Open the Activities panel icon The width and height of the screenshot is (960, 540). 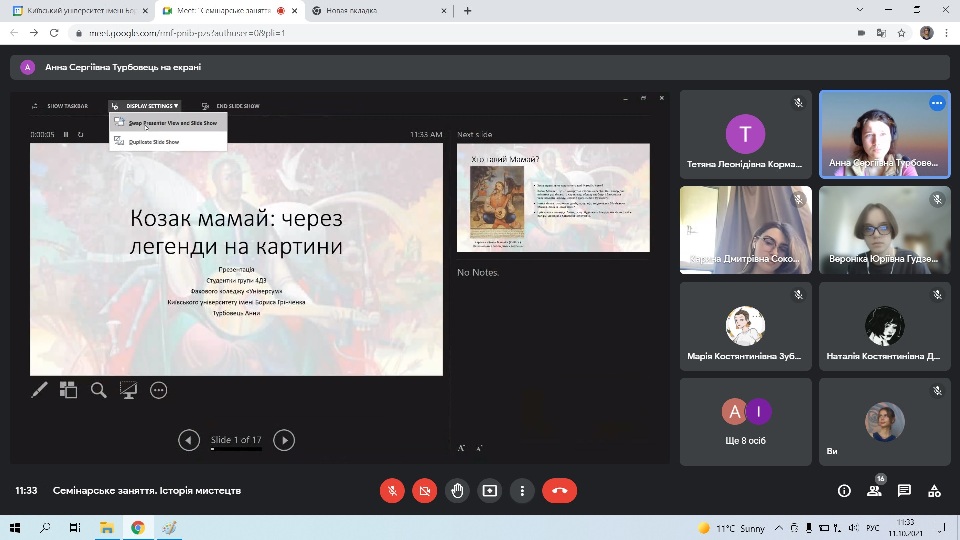click(x=934, y=490)
